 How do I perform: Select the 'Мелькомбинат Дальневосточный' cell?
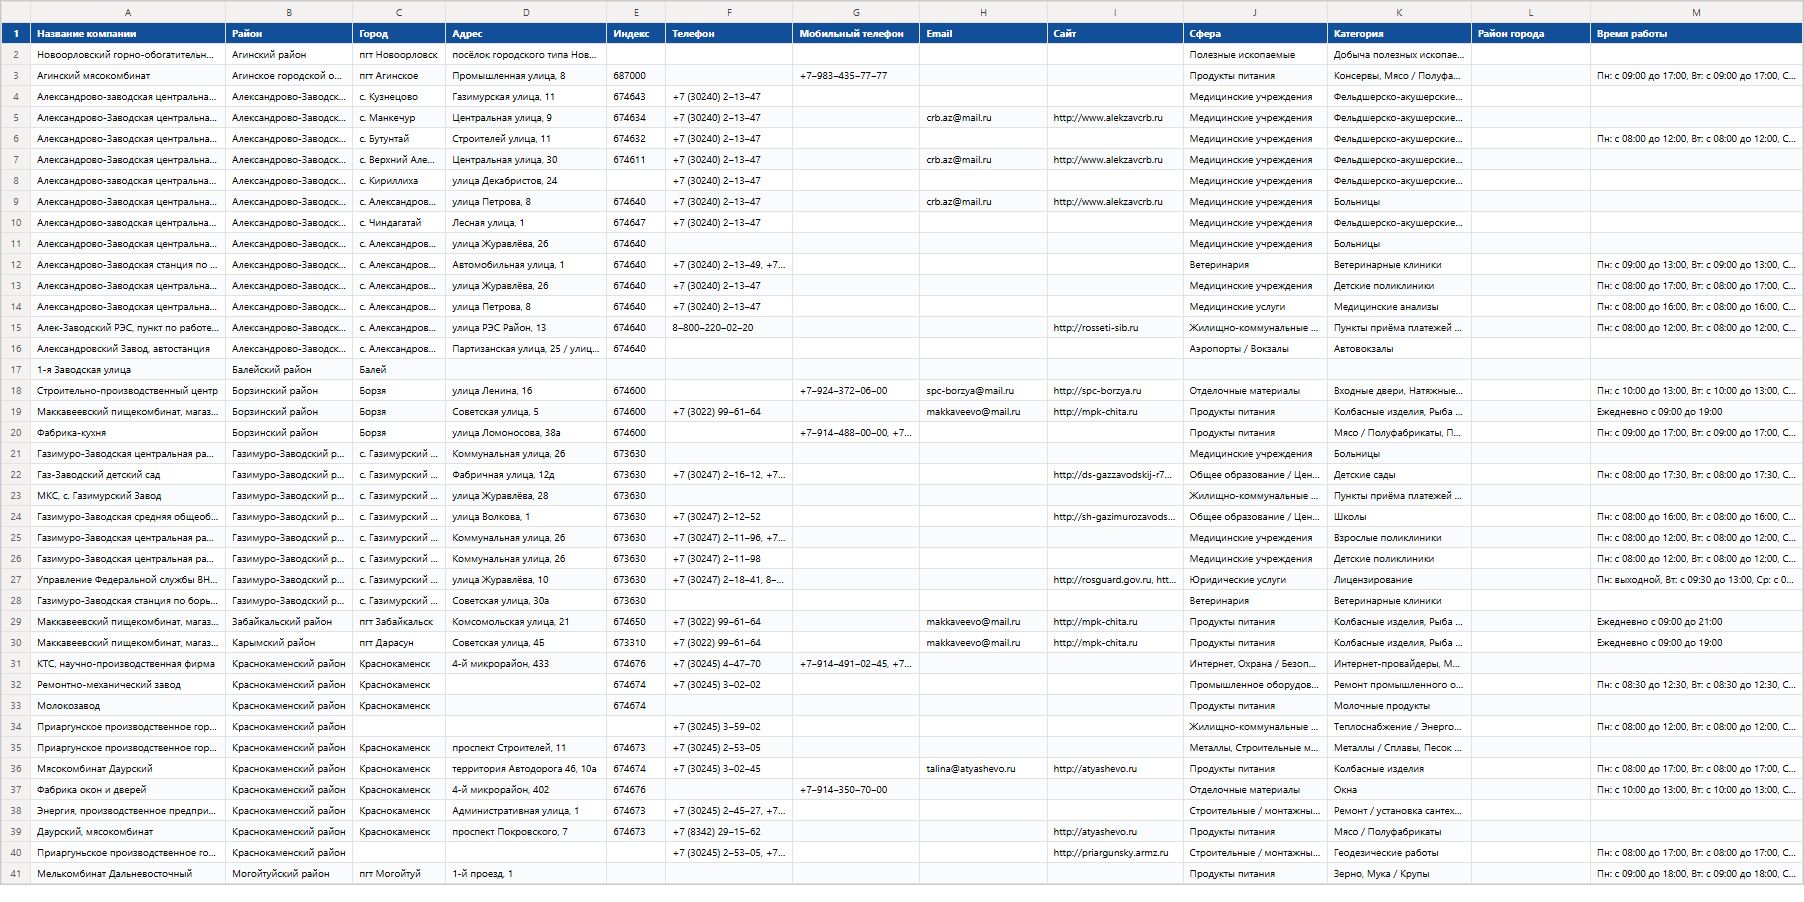point(128,874)
